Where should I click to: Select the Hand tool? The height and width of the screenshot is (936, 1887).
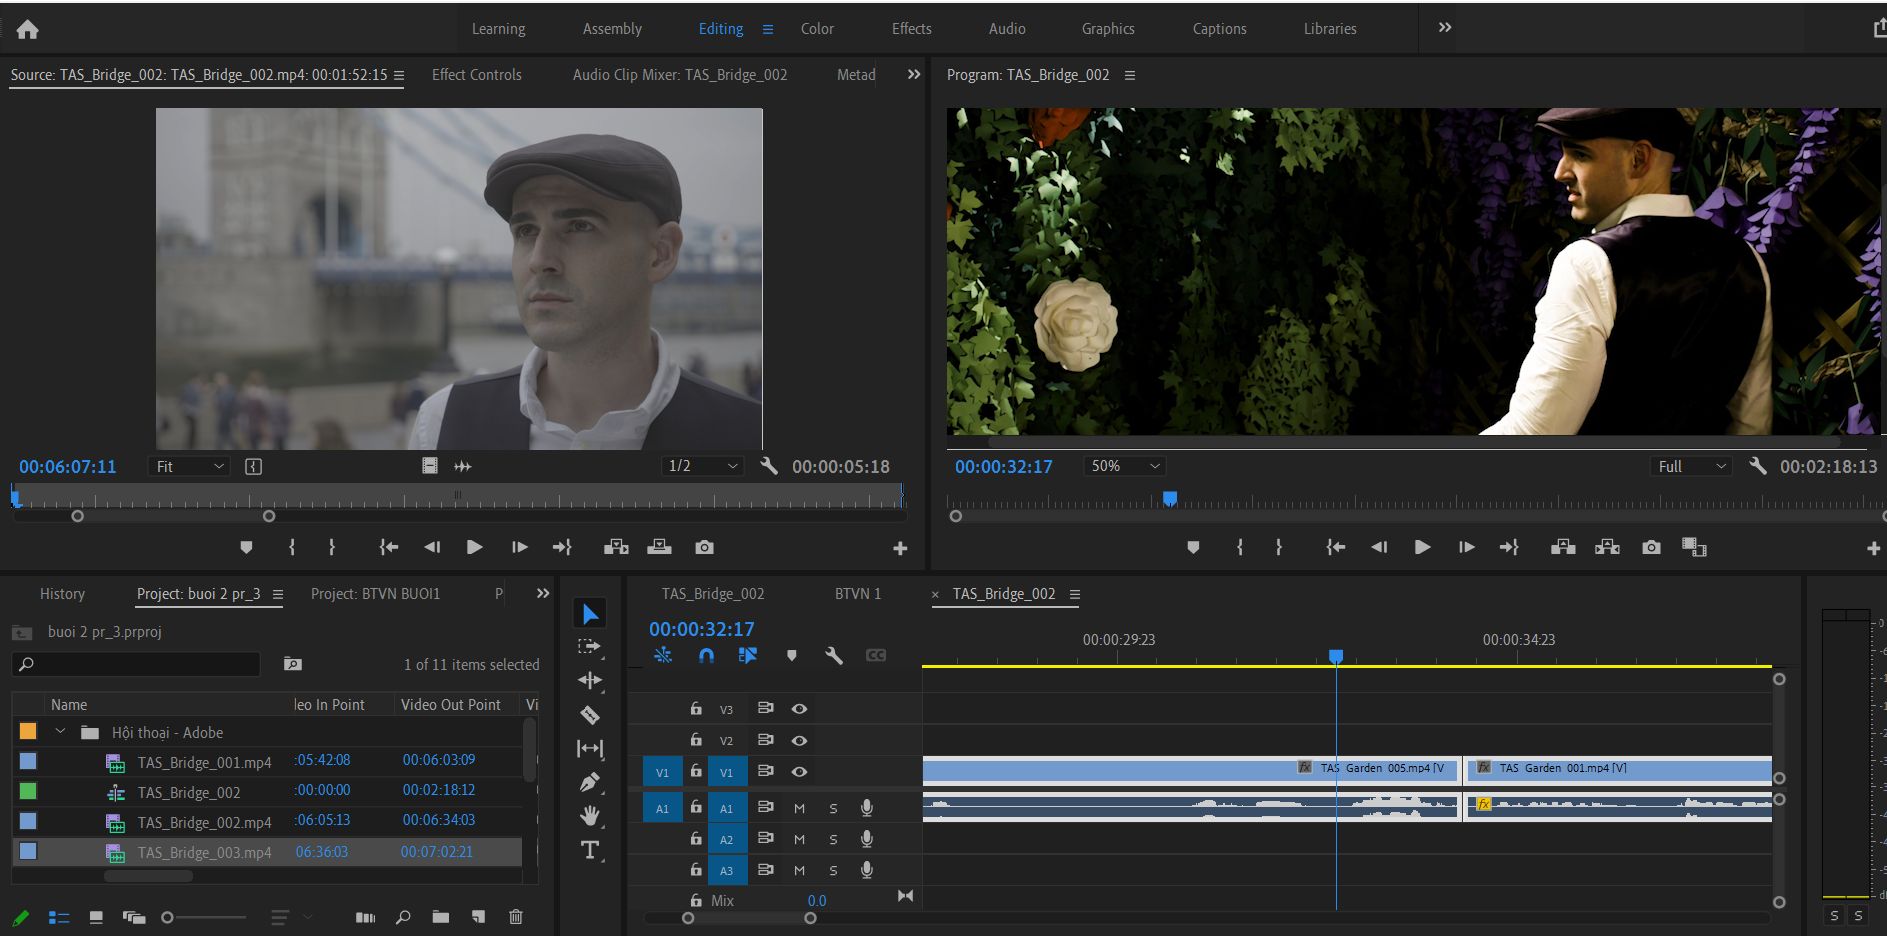click(590, 816)
